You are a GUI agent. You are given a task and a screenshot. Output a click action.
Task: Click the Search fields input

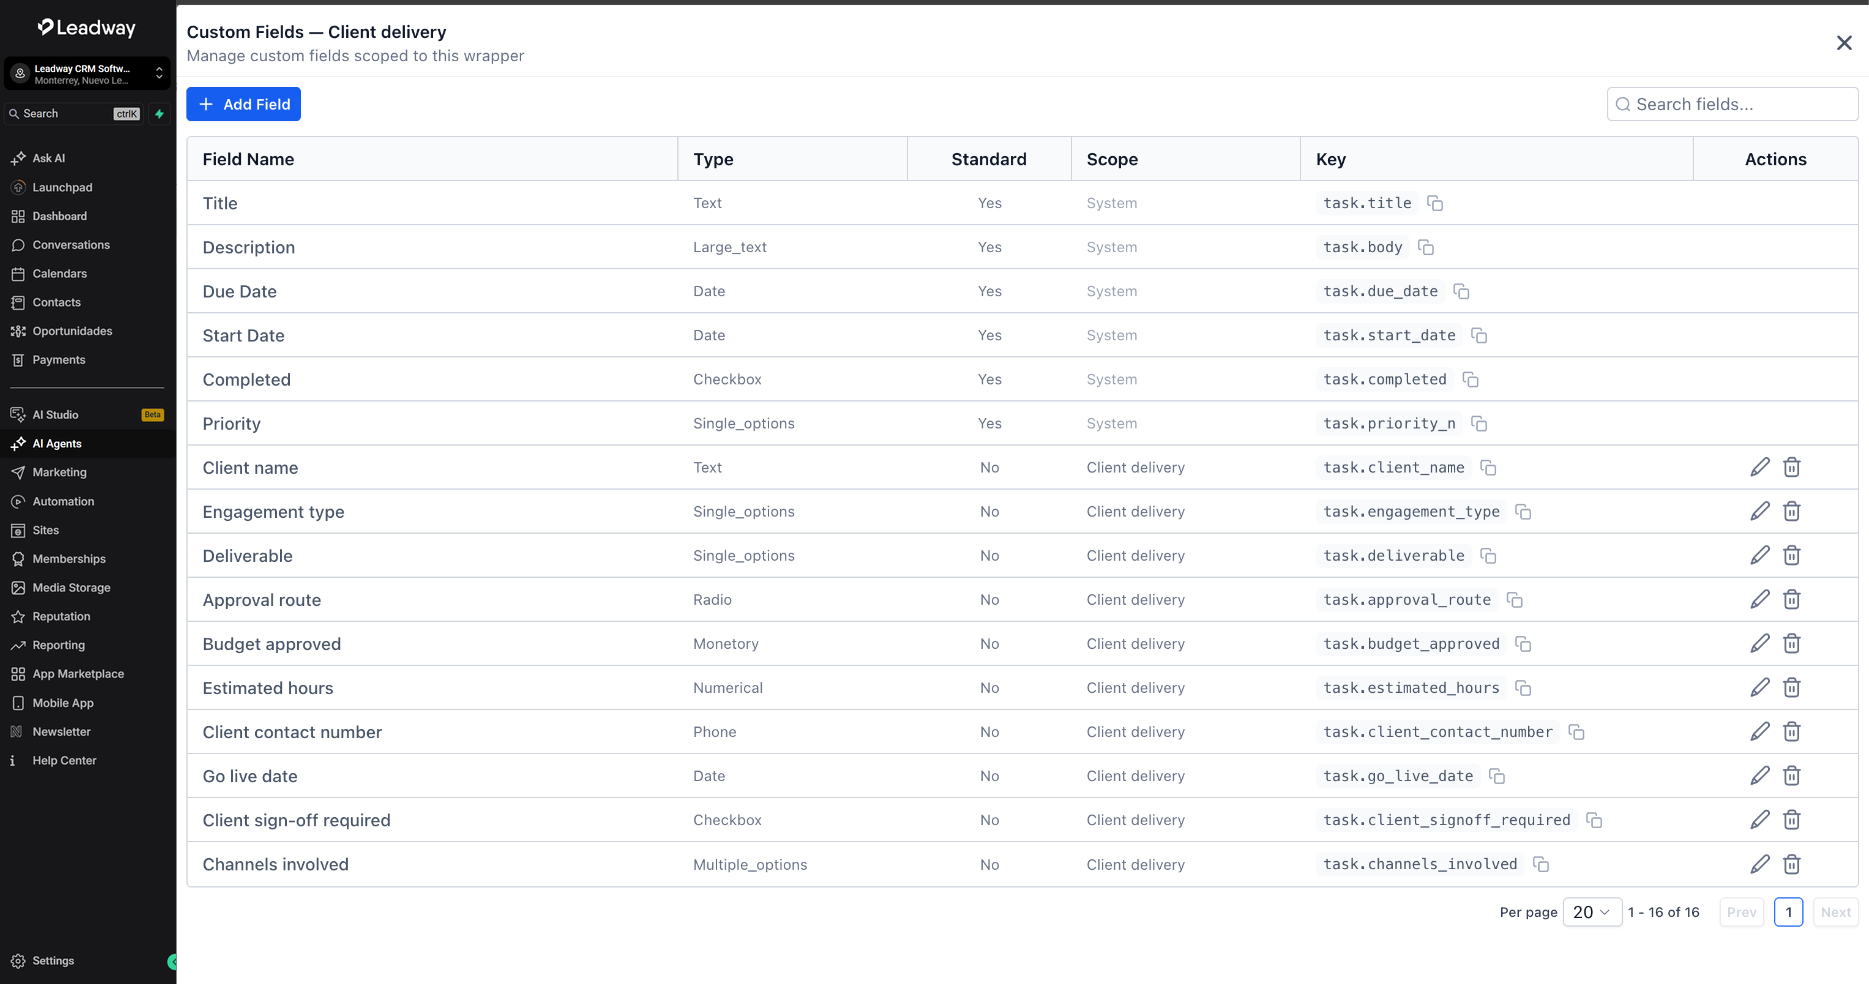[x=1732, y=104]
